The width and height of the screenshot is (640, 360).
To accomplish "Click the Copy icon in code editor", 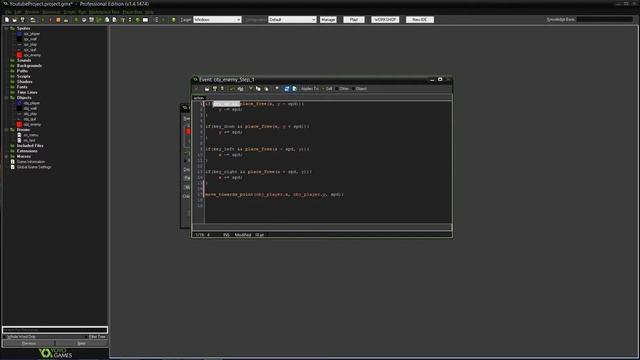I will (x=258, y=89).
